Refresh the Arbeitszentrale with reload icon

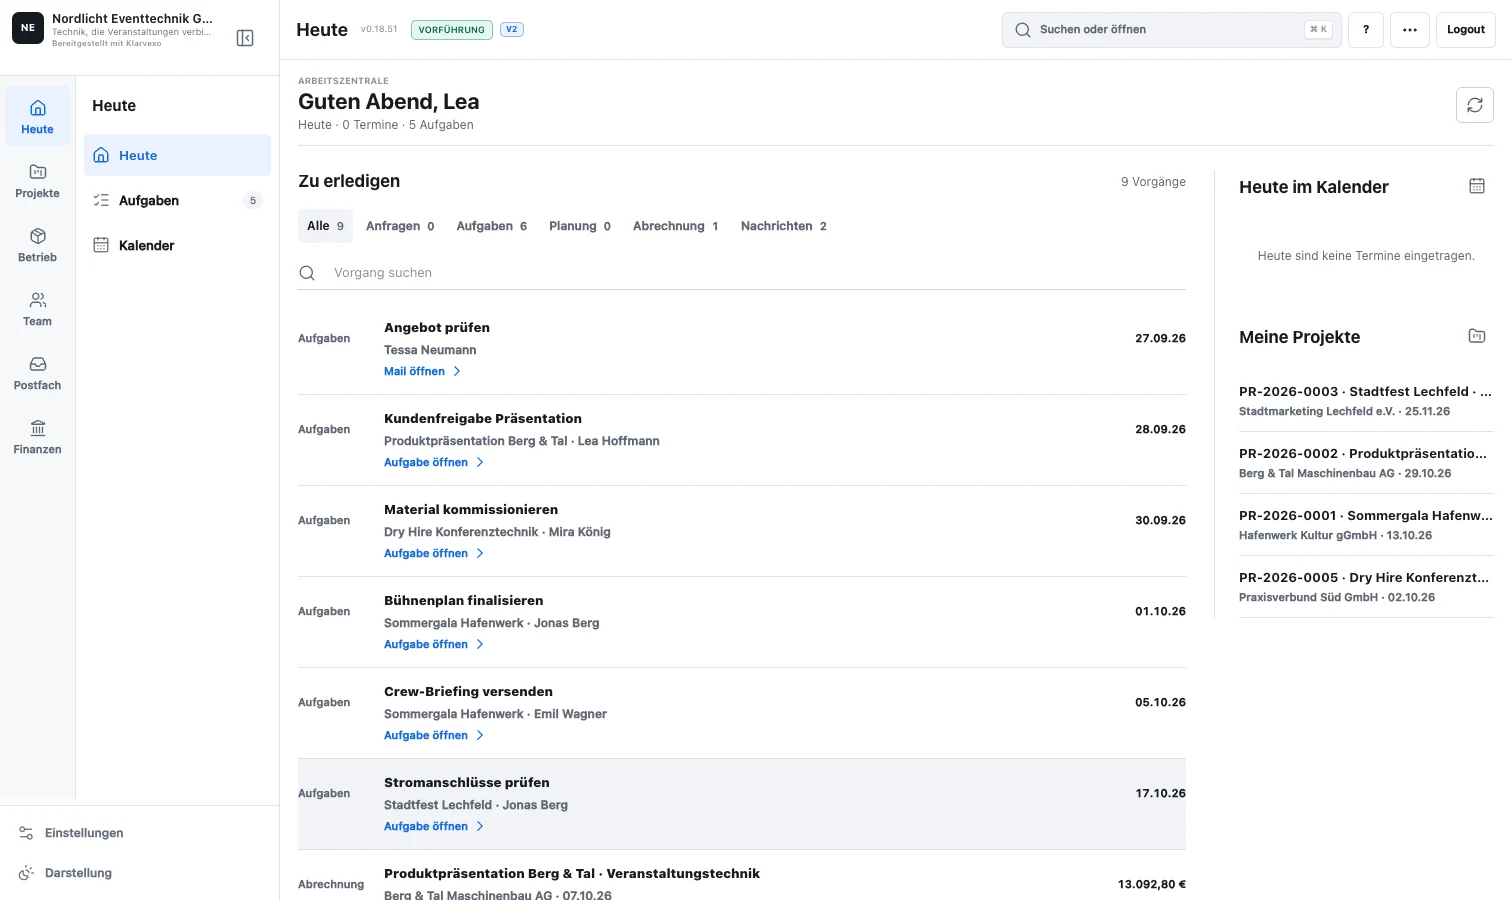click(1474, 105)
